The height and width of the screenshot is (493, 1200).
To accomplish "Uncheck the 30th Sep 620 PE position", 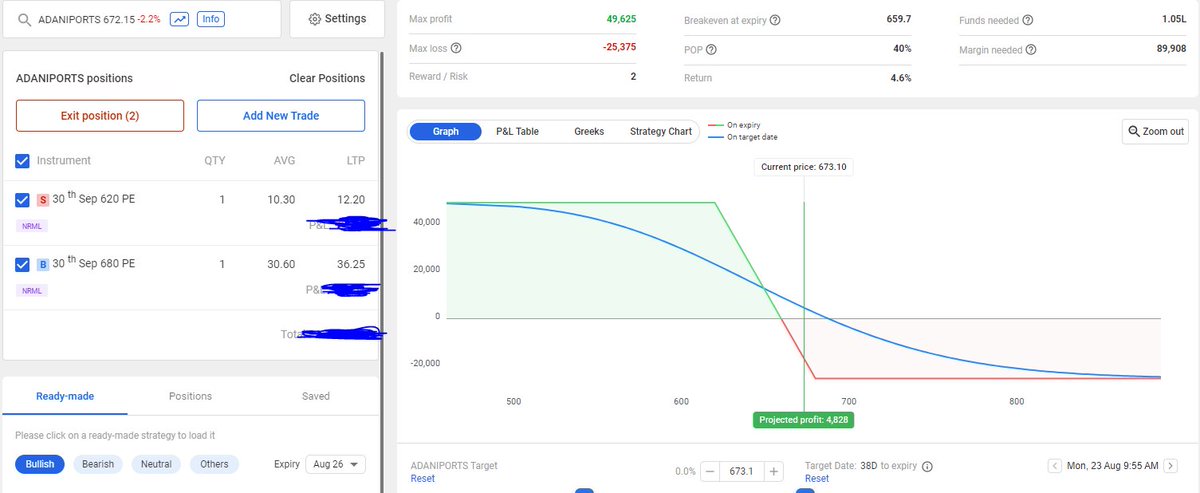I will 23,200.
